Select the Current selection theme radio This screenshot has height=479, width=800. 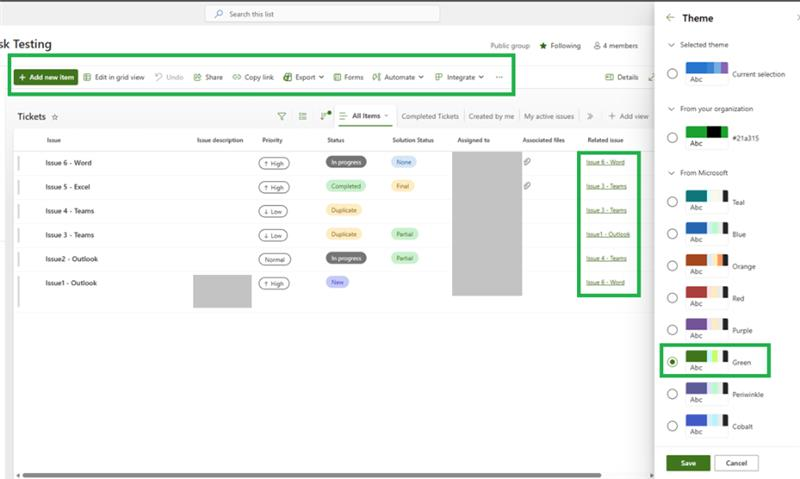[x=672, y=73]
